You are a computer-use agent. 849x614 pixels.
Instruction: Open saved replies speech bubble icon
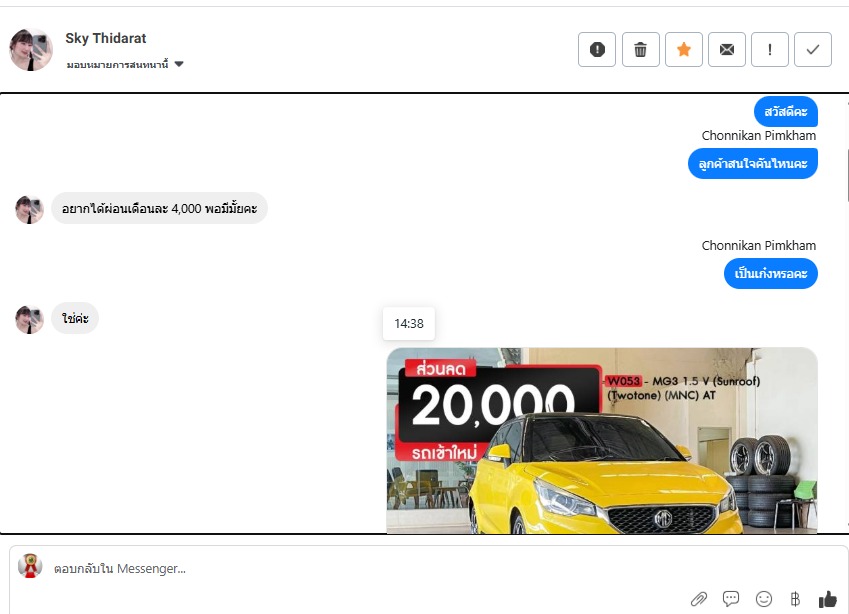[731, 598]
